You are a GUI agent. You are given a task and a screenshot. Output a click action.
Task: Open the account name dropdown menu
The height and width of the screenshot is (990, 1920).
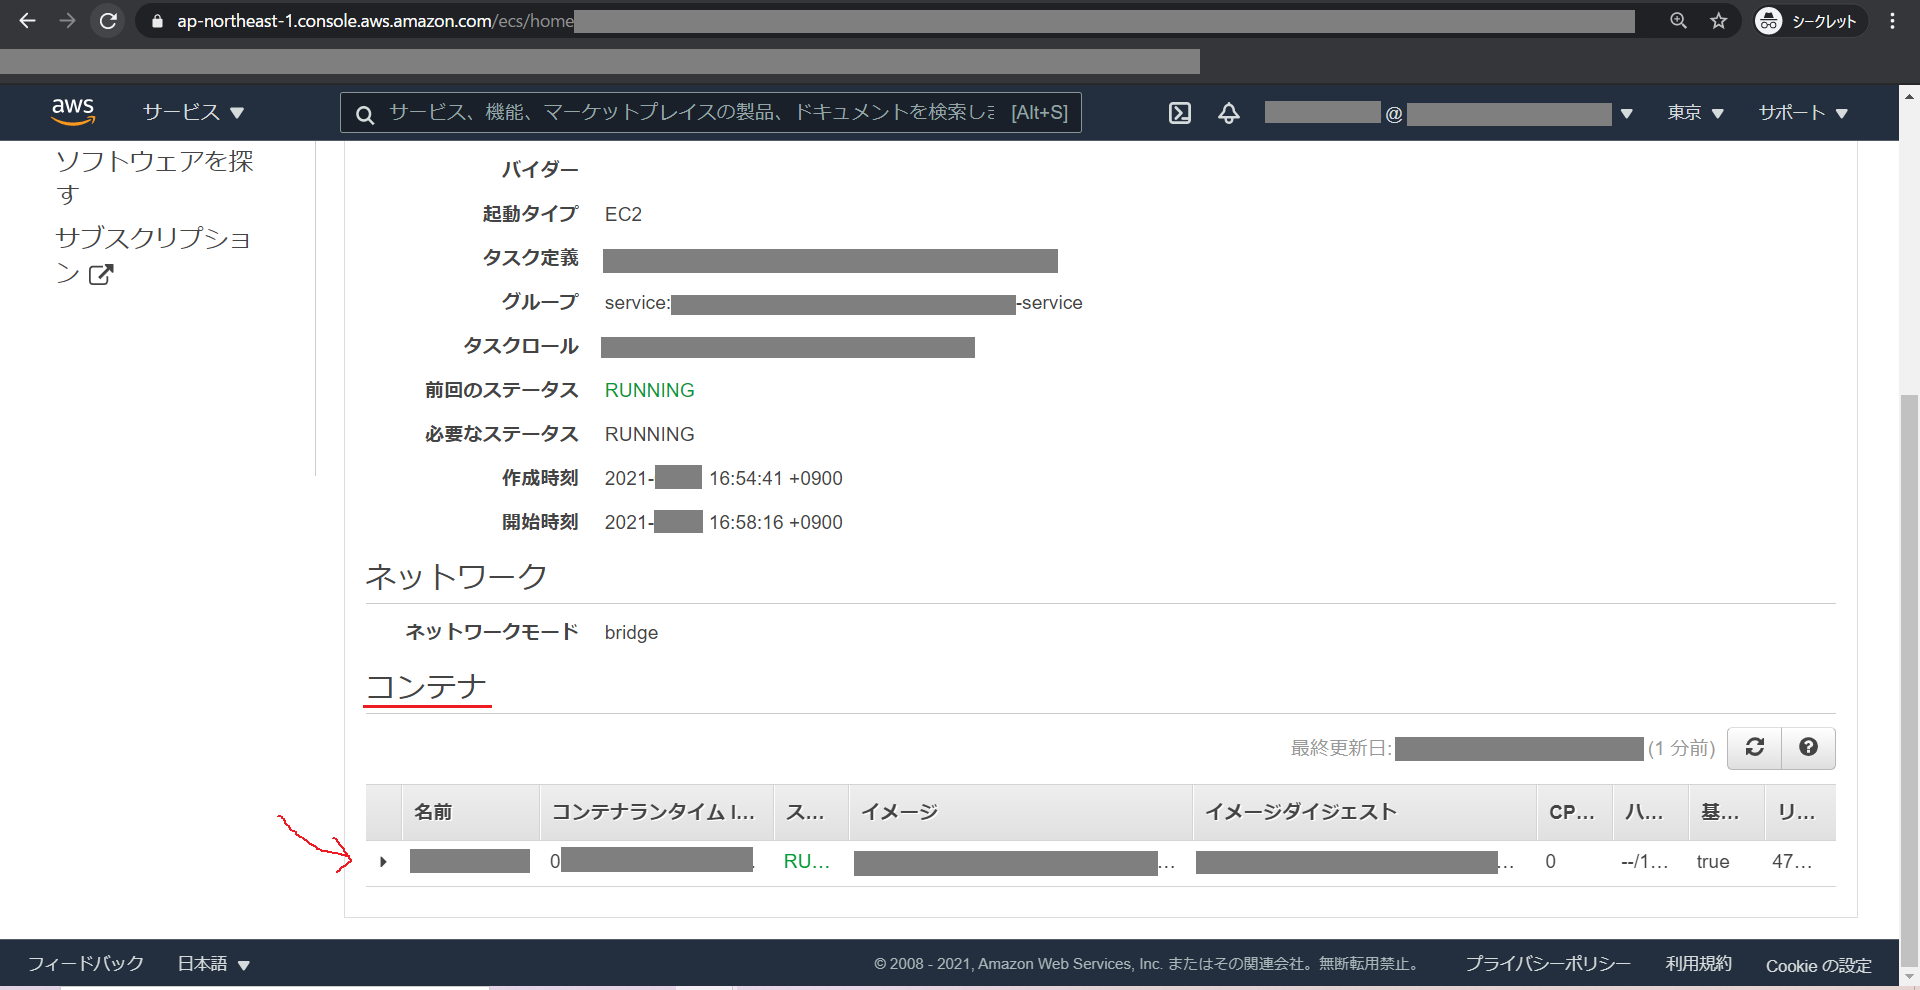tap(1627, 113)
